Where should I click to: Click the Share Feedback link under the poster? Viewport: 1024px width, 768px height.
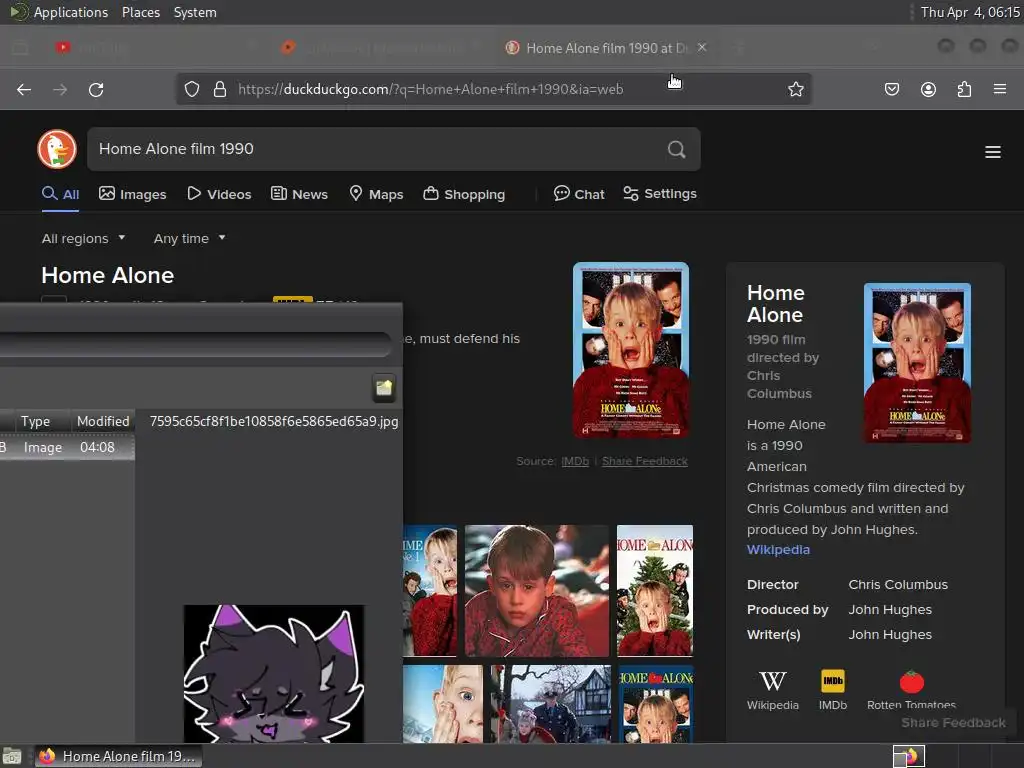[x=645, y=461]
